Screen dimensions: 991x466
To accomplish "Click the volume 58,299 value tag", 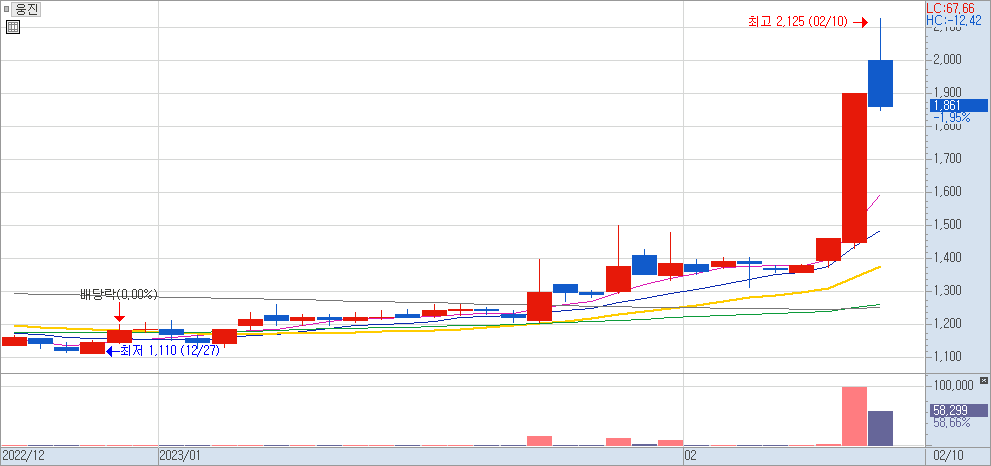I will point(957,411).
